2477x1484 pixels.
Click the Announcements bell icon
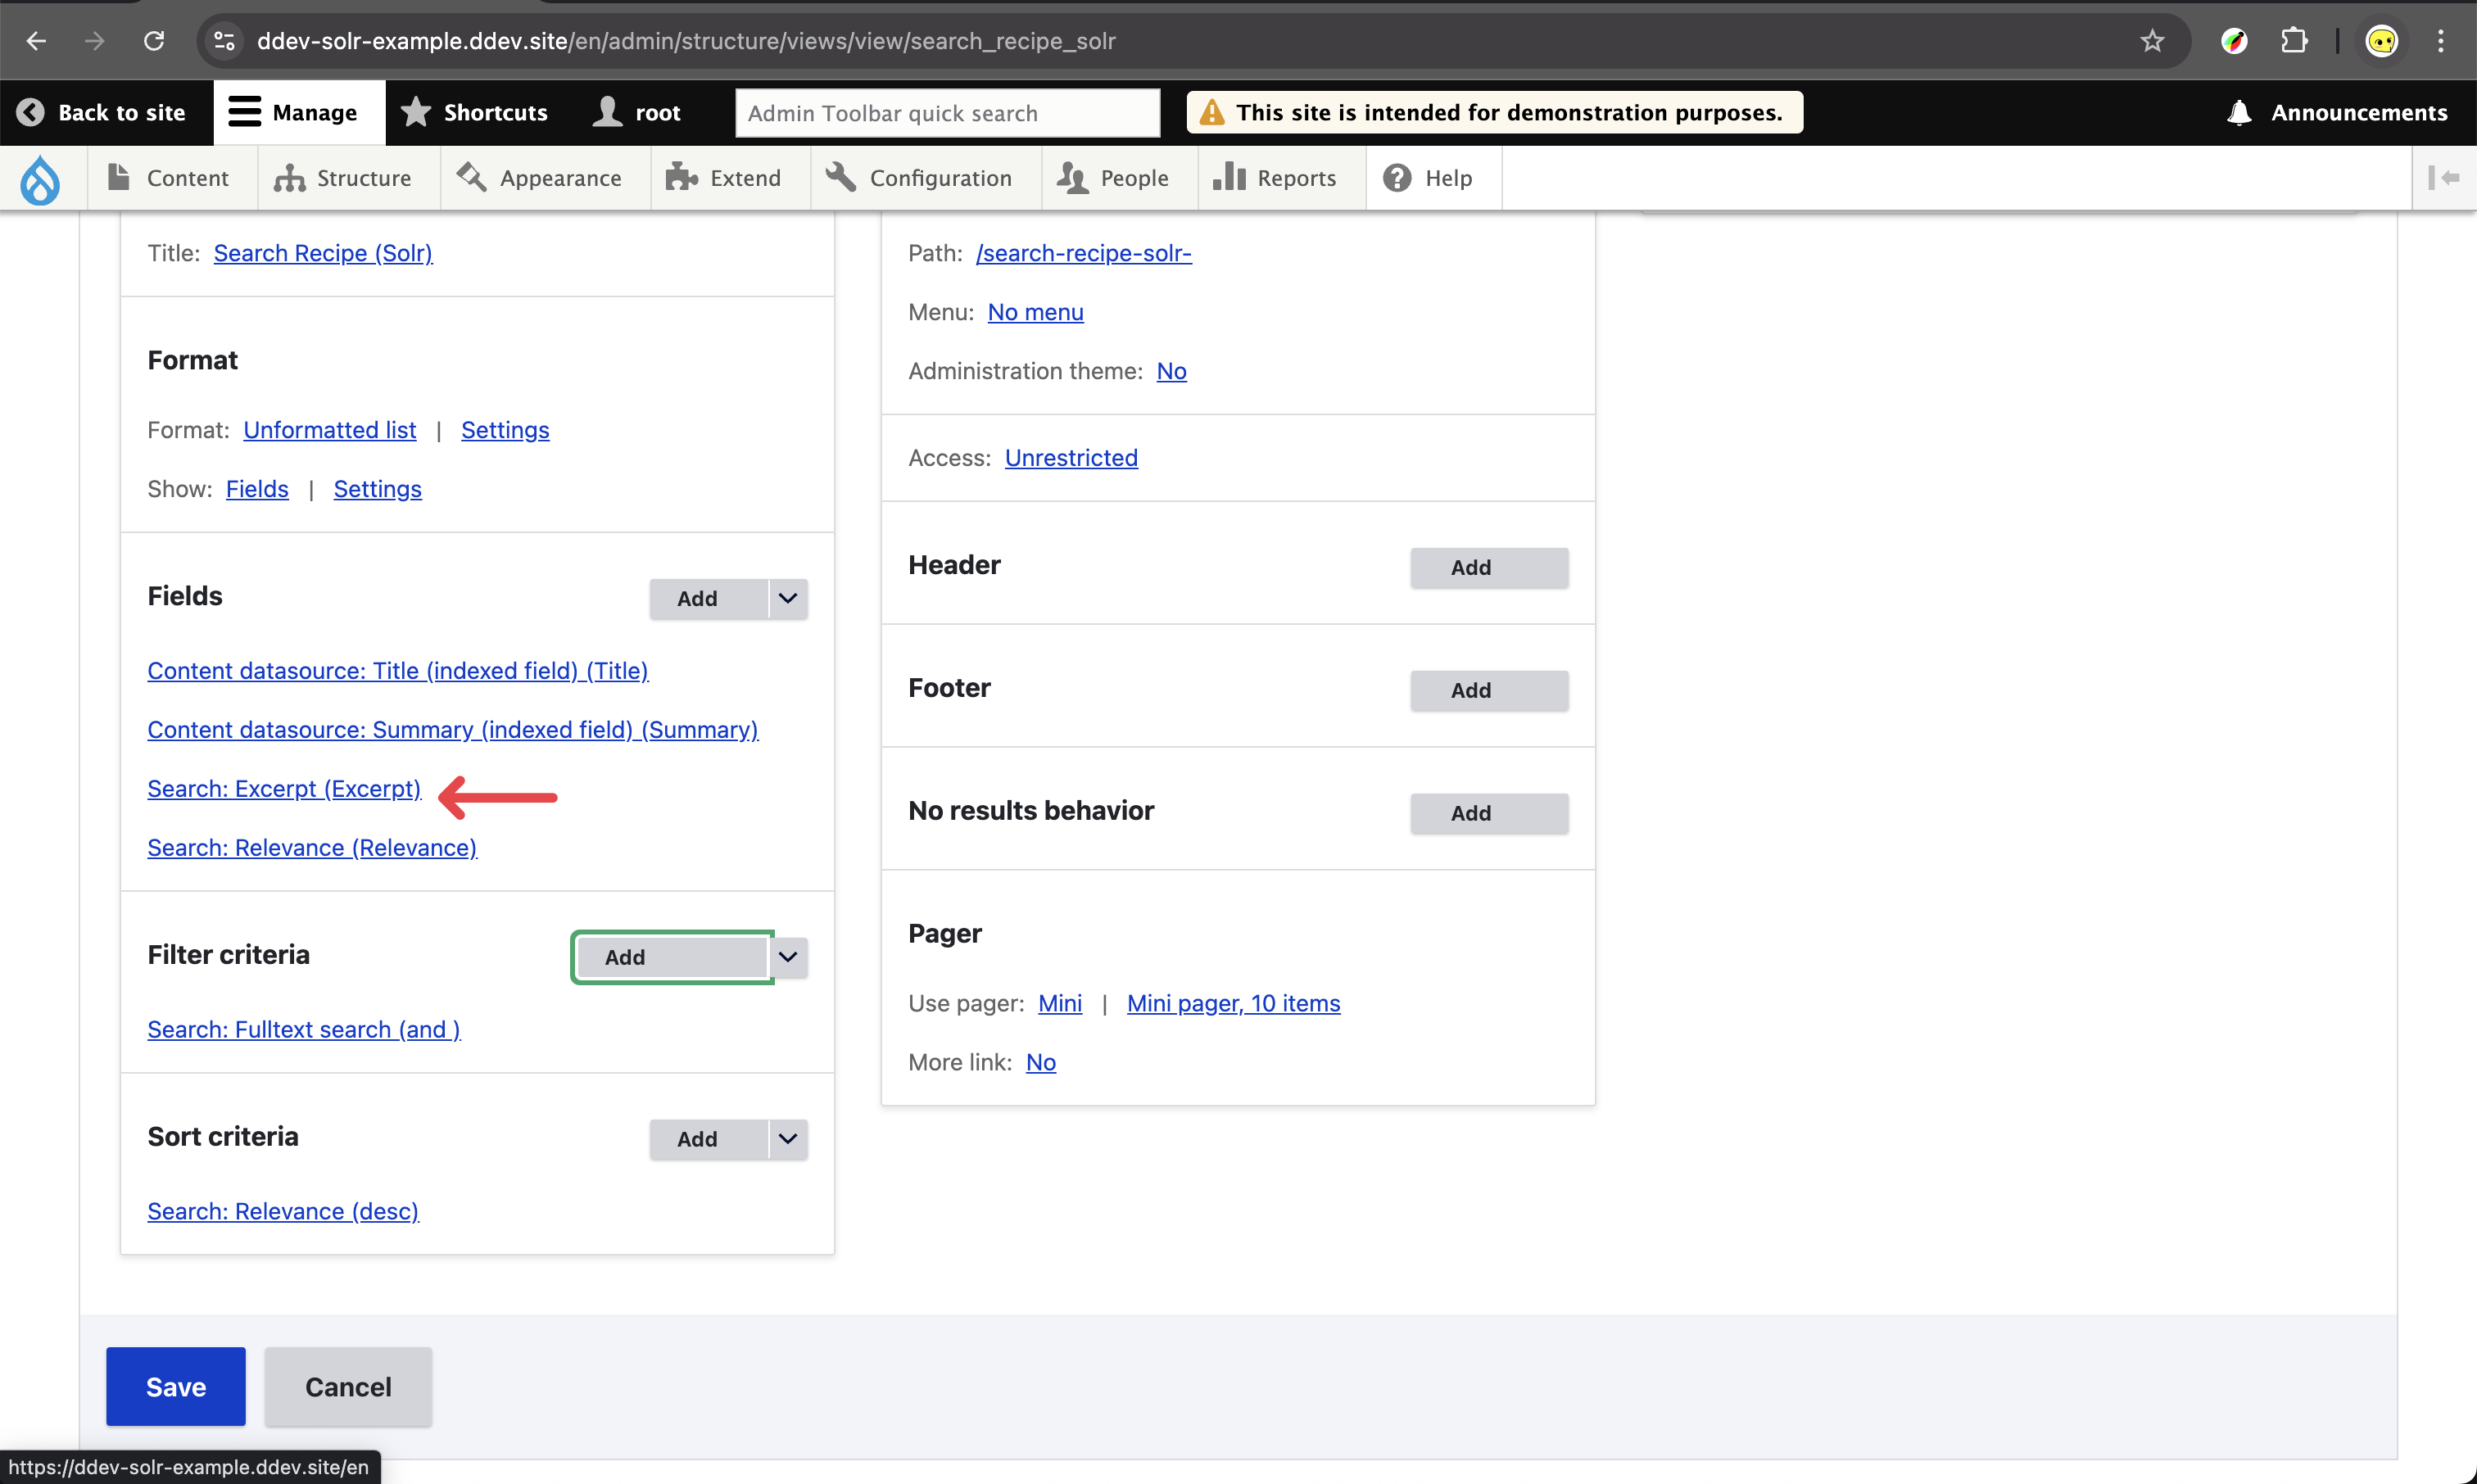(x=2239, y=113)
